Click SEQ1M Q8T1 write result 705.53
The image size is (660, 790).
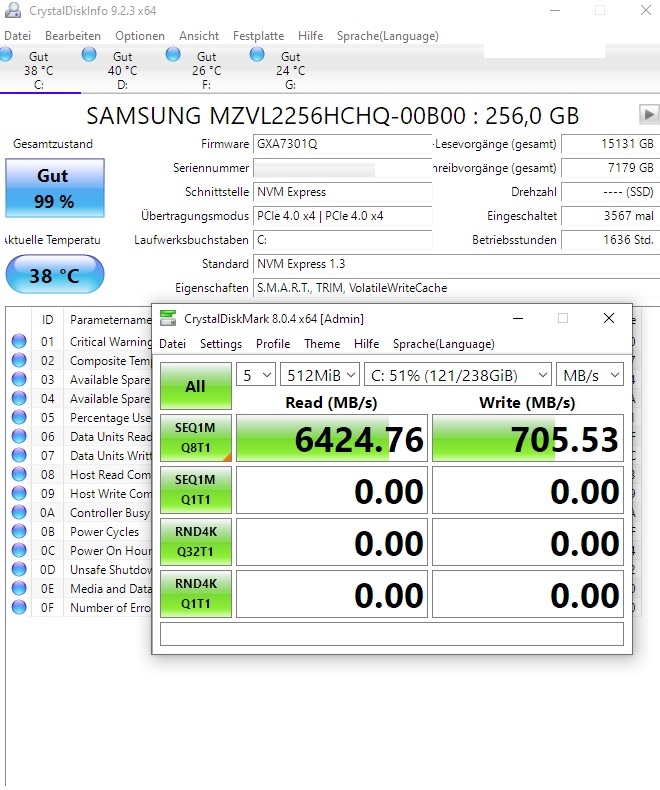point(528,438)
